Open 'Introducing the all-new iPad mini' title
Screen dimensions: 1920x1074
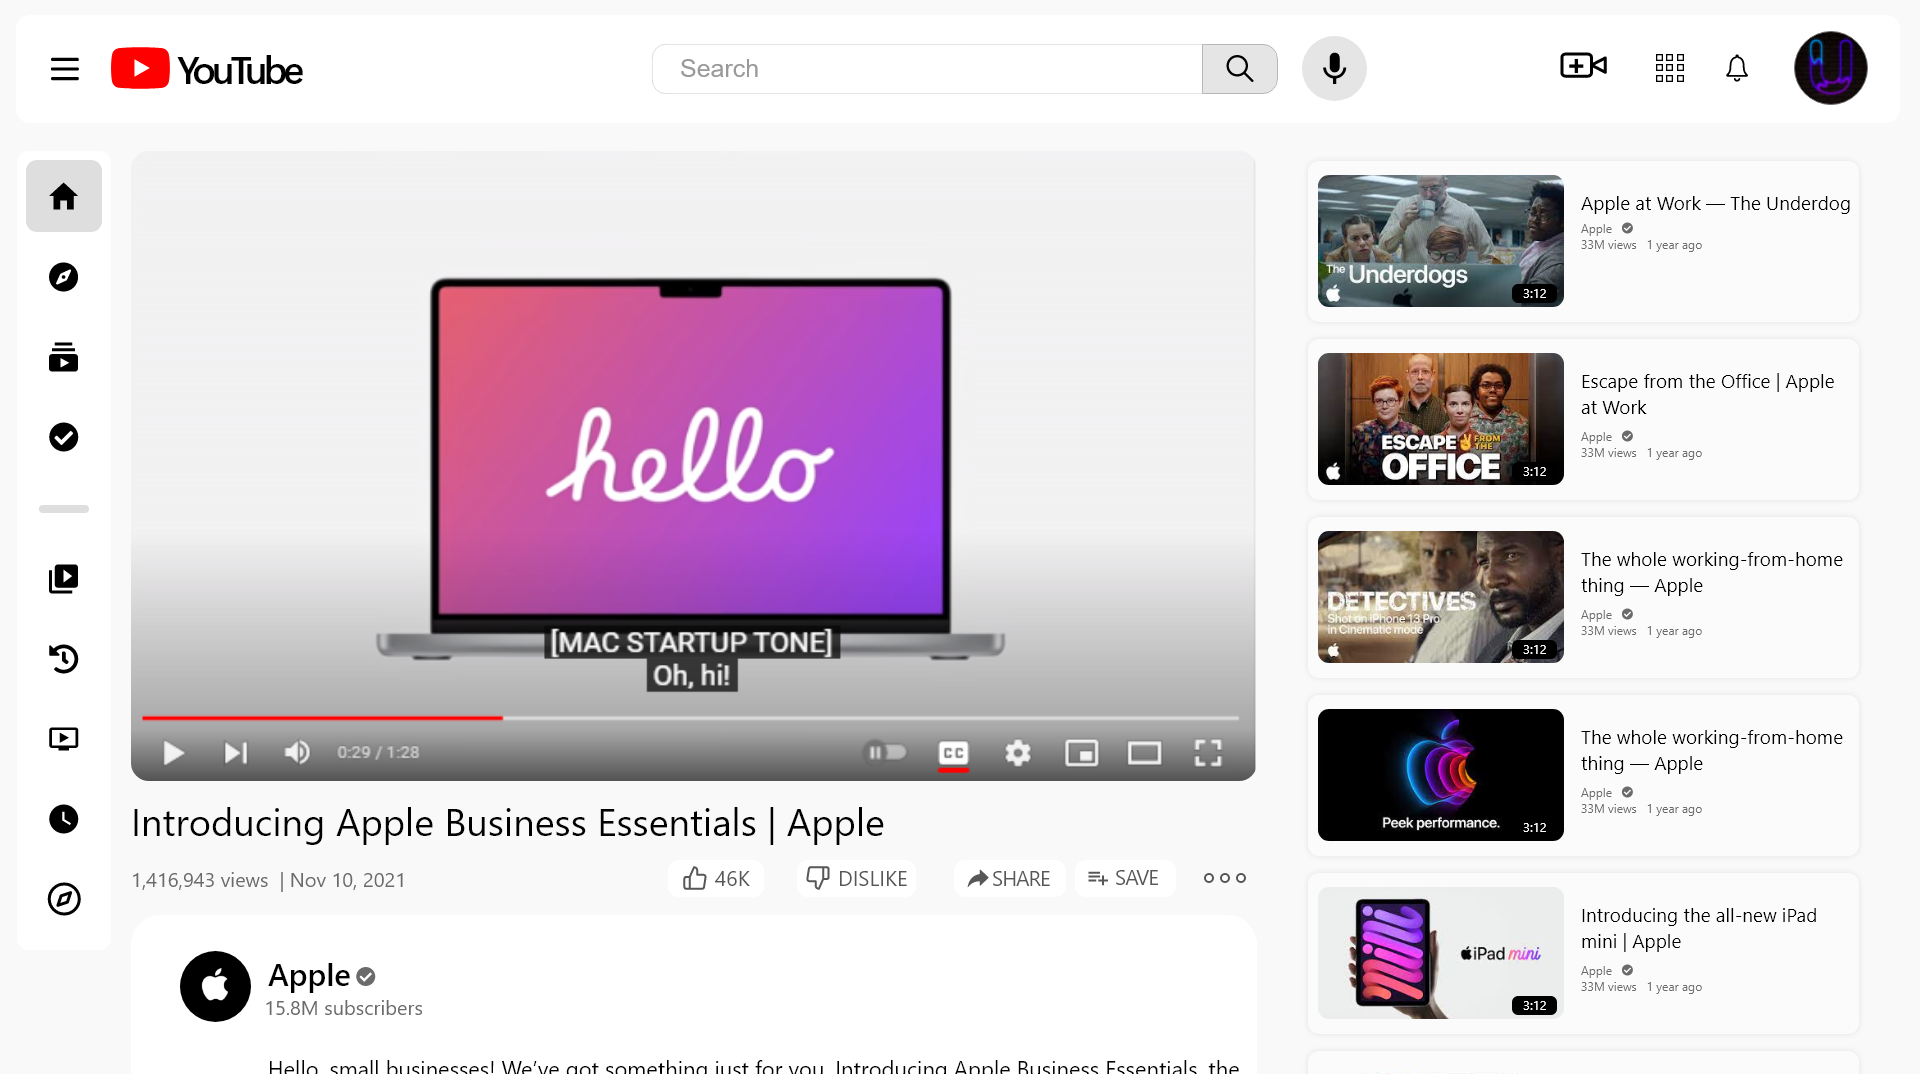(x=1698, y=929)
